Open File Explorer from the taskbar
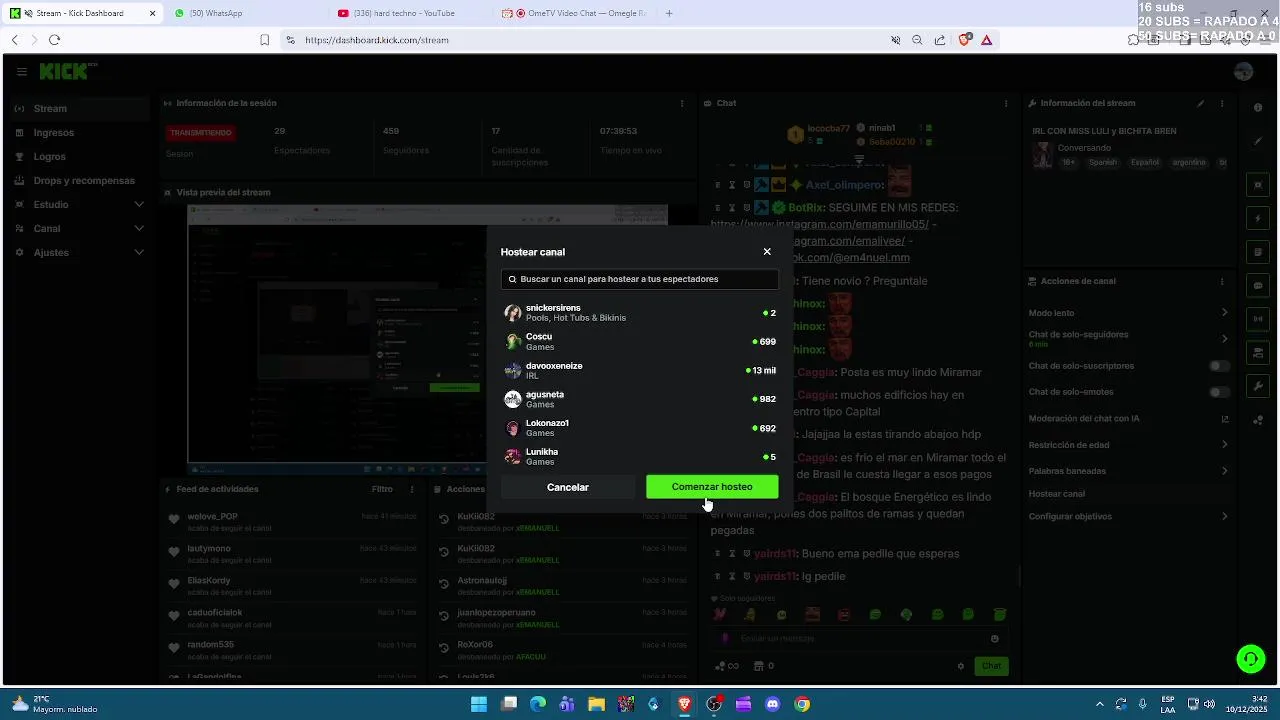This screenshot has width=1280, height=720. coord(596,704)
